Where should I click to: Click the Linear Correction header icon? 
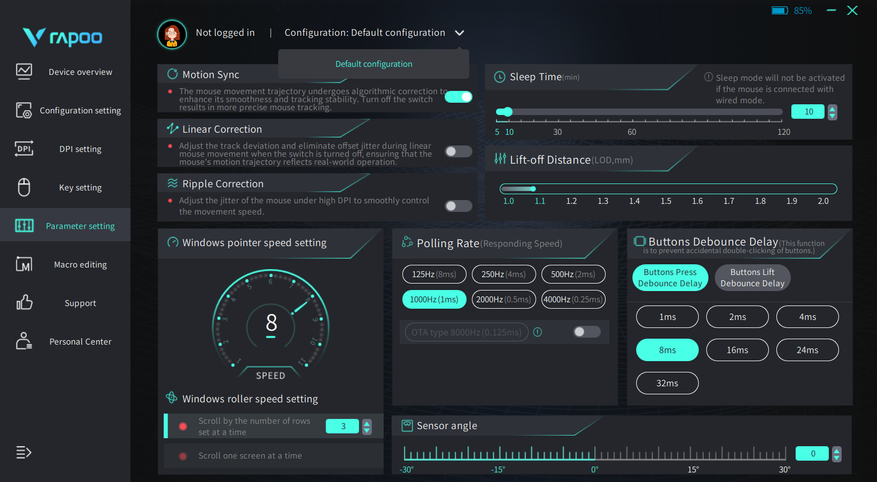coord(172,129)
